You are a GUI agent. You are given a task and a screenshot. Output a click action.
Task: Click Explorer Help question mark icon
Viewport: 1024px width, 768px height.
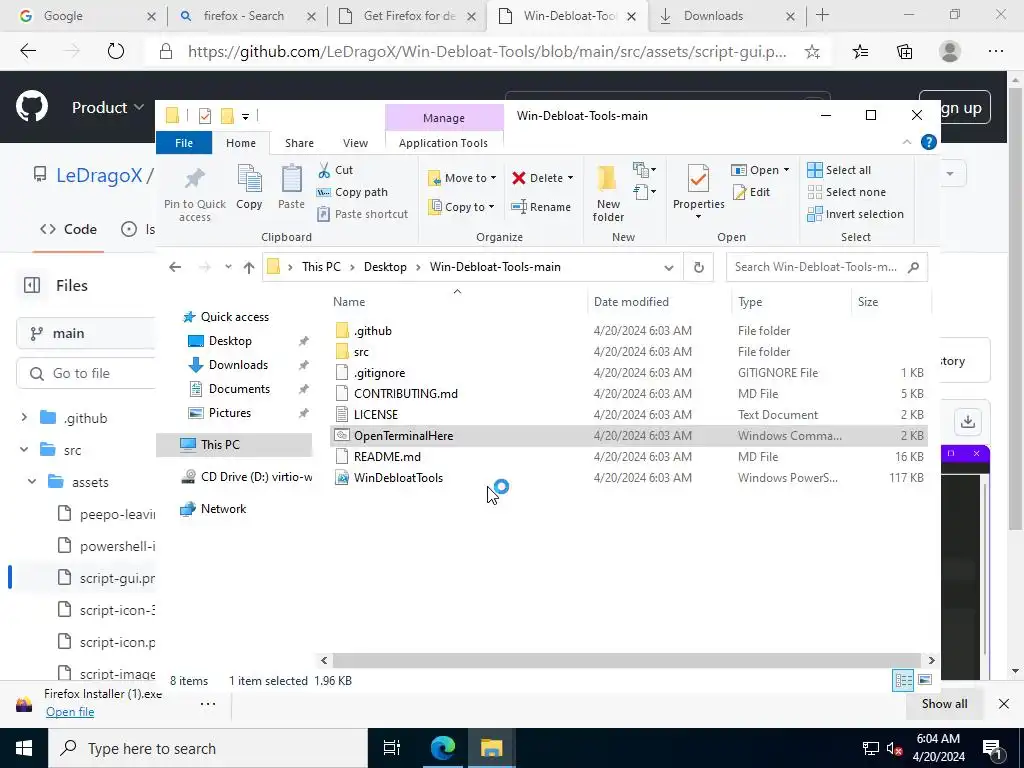[x=928, y=142]
